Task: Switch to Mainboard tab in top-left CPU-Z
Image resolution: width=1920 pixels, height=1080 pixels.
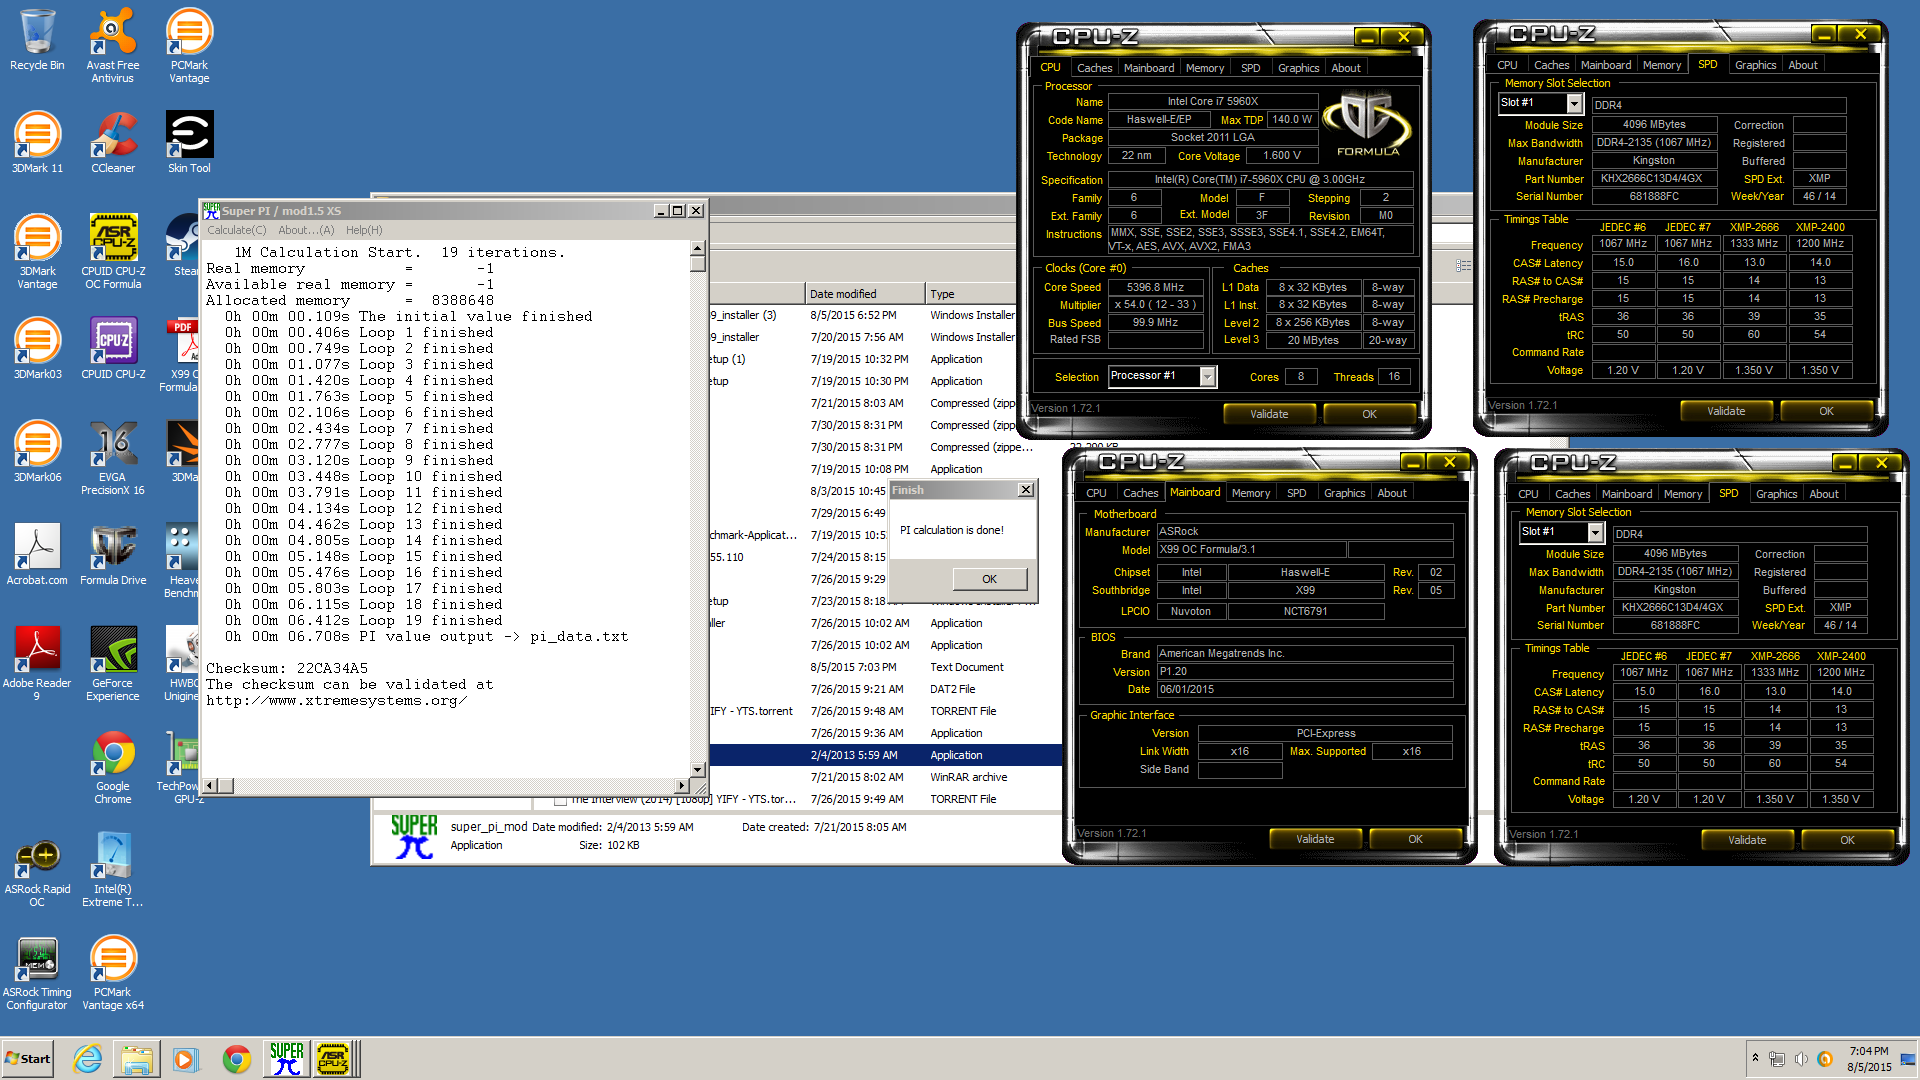Action: [x=1149, y=68]
